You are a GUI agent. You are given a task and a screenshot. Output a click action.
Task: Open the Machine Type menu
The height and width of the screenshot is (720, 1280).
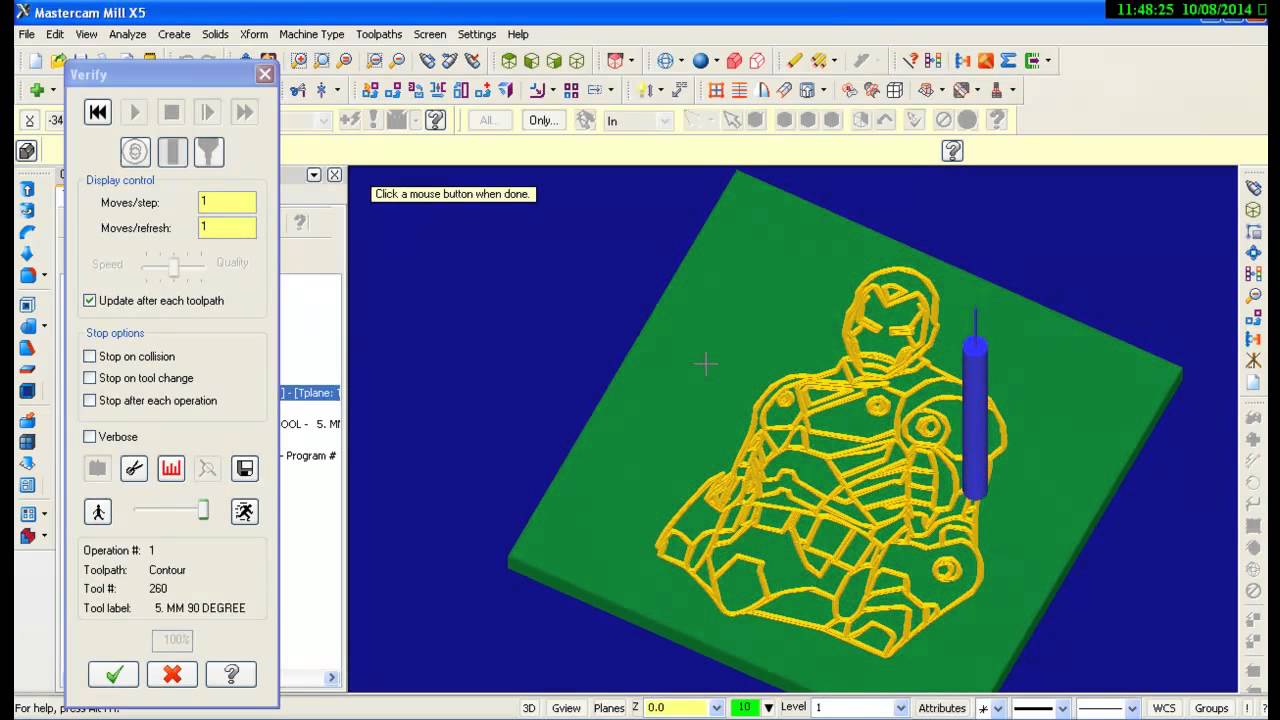(312, 34)
